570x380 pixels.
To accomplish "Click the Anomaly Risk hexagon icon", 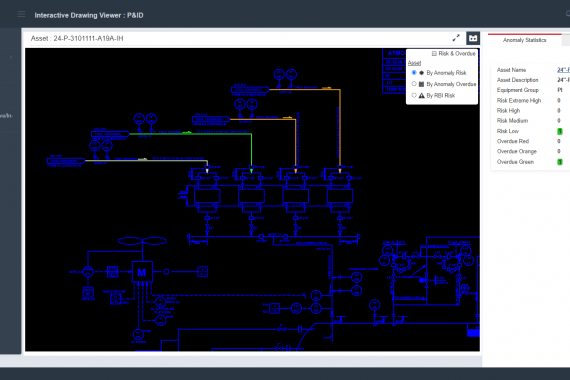I will pyautogui.click(x=421, y=73).
